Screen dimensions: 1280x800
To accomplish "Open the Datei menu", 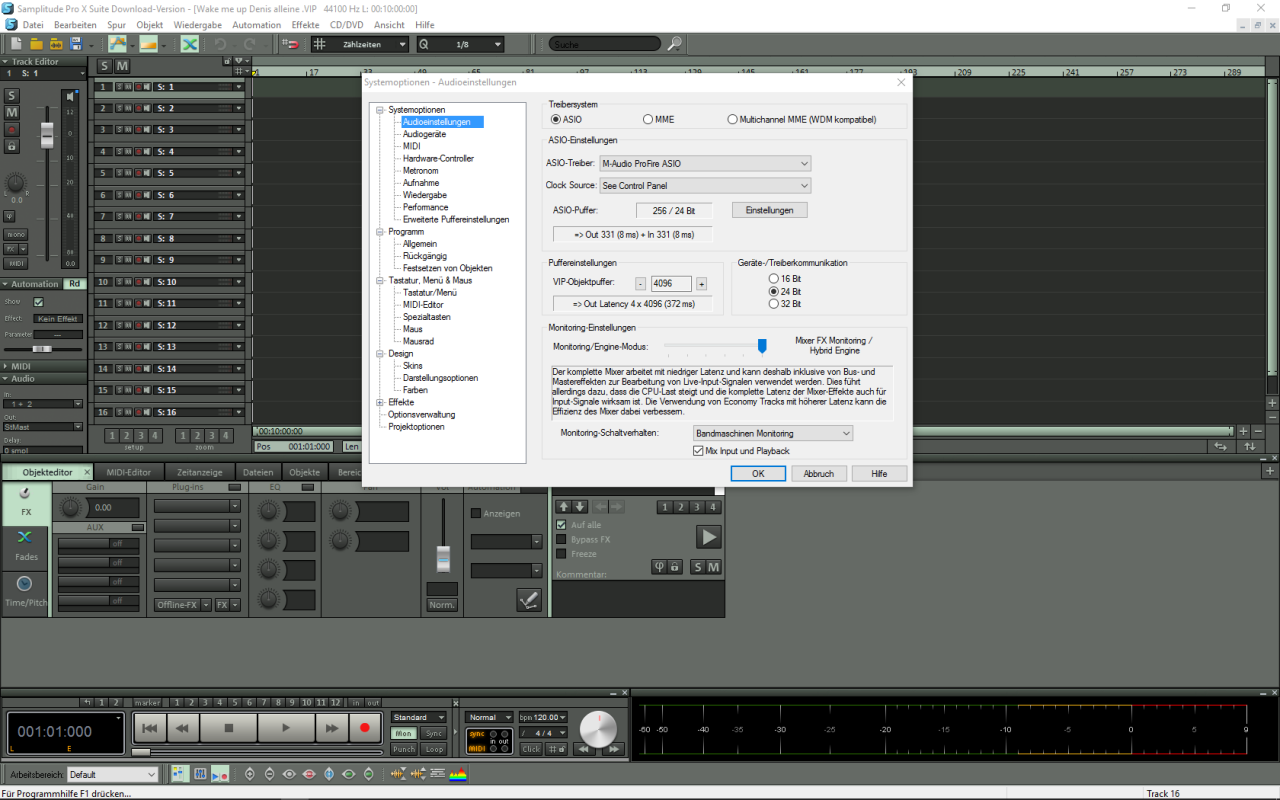I will tap(32, 24).
